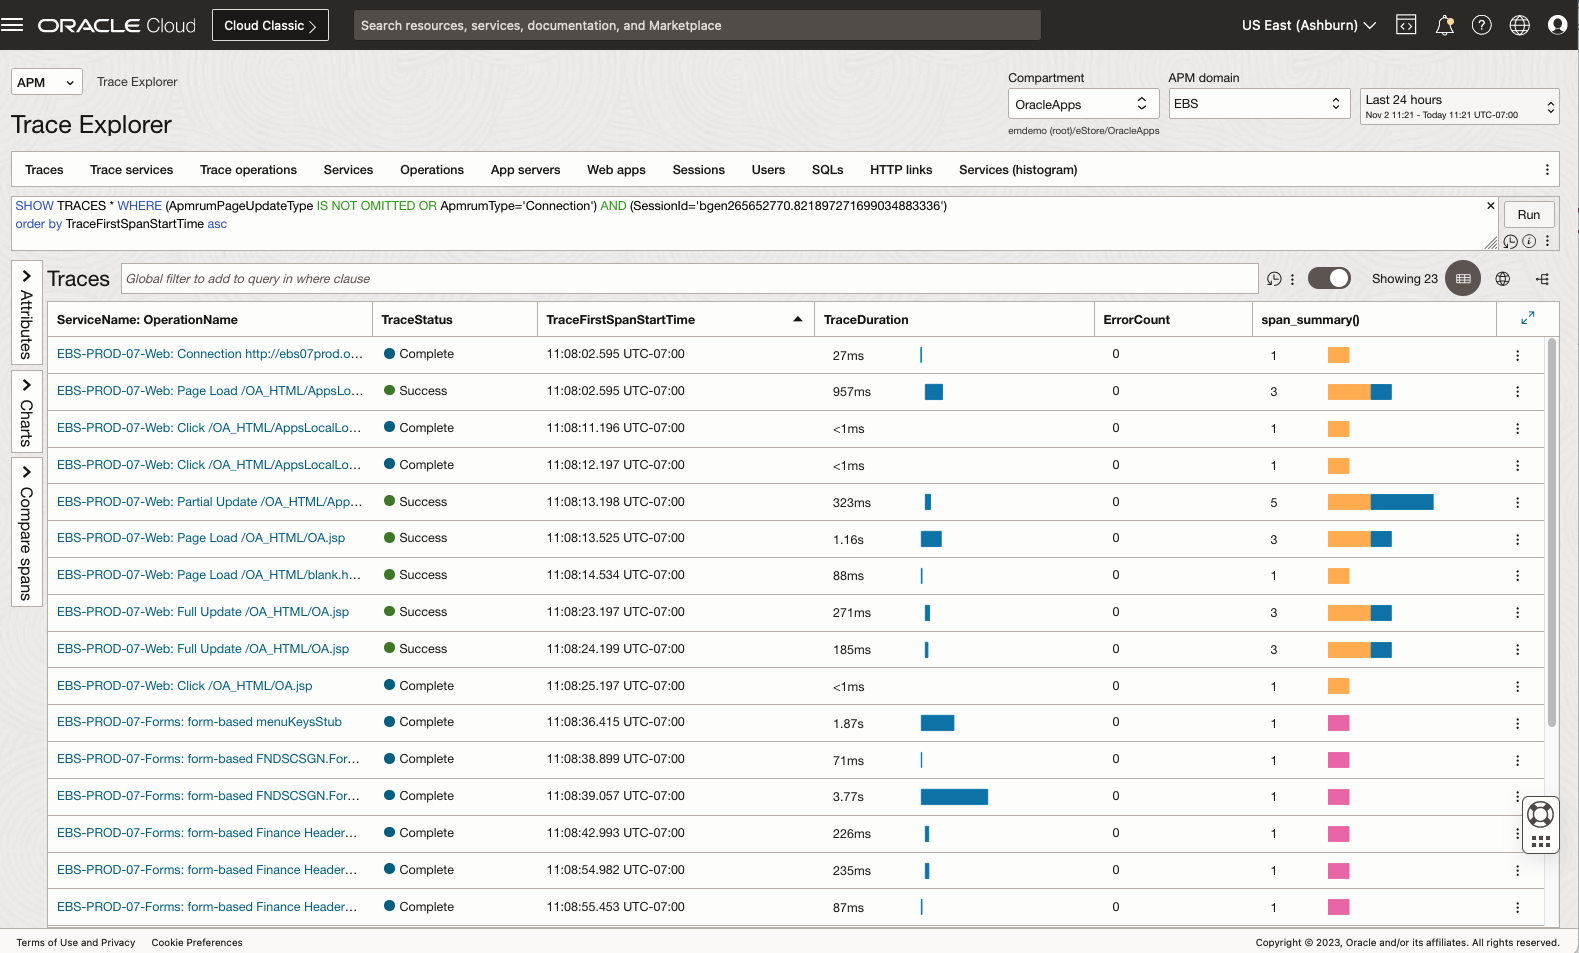The height and width of the screenshot is (953, 1579).
Task: Open the notifications bell icon
Action: tap(1444, 25)
